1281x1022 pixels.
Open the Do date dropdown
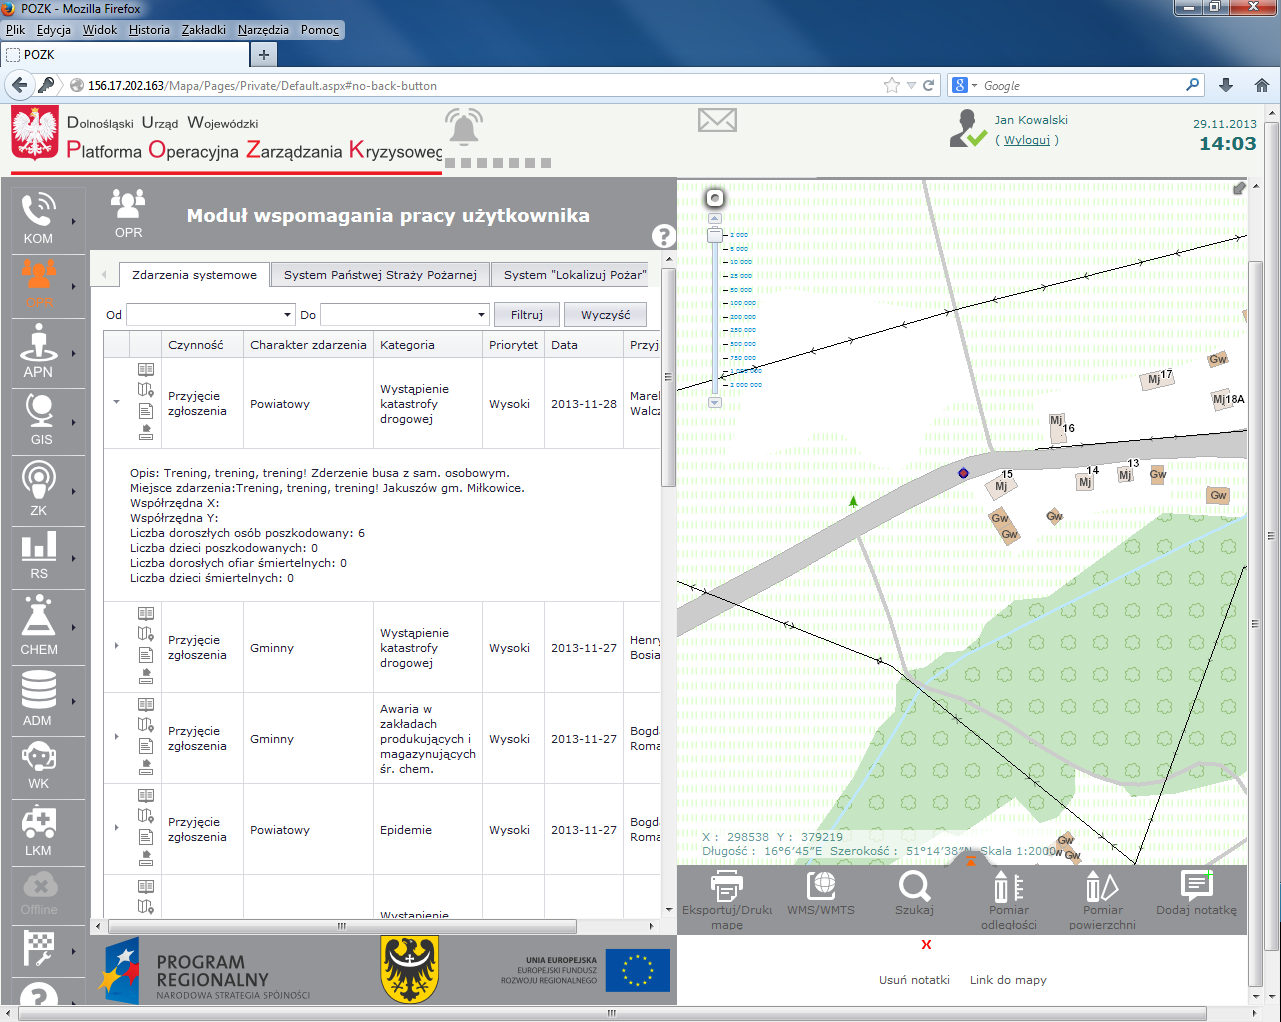[481, 315]
